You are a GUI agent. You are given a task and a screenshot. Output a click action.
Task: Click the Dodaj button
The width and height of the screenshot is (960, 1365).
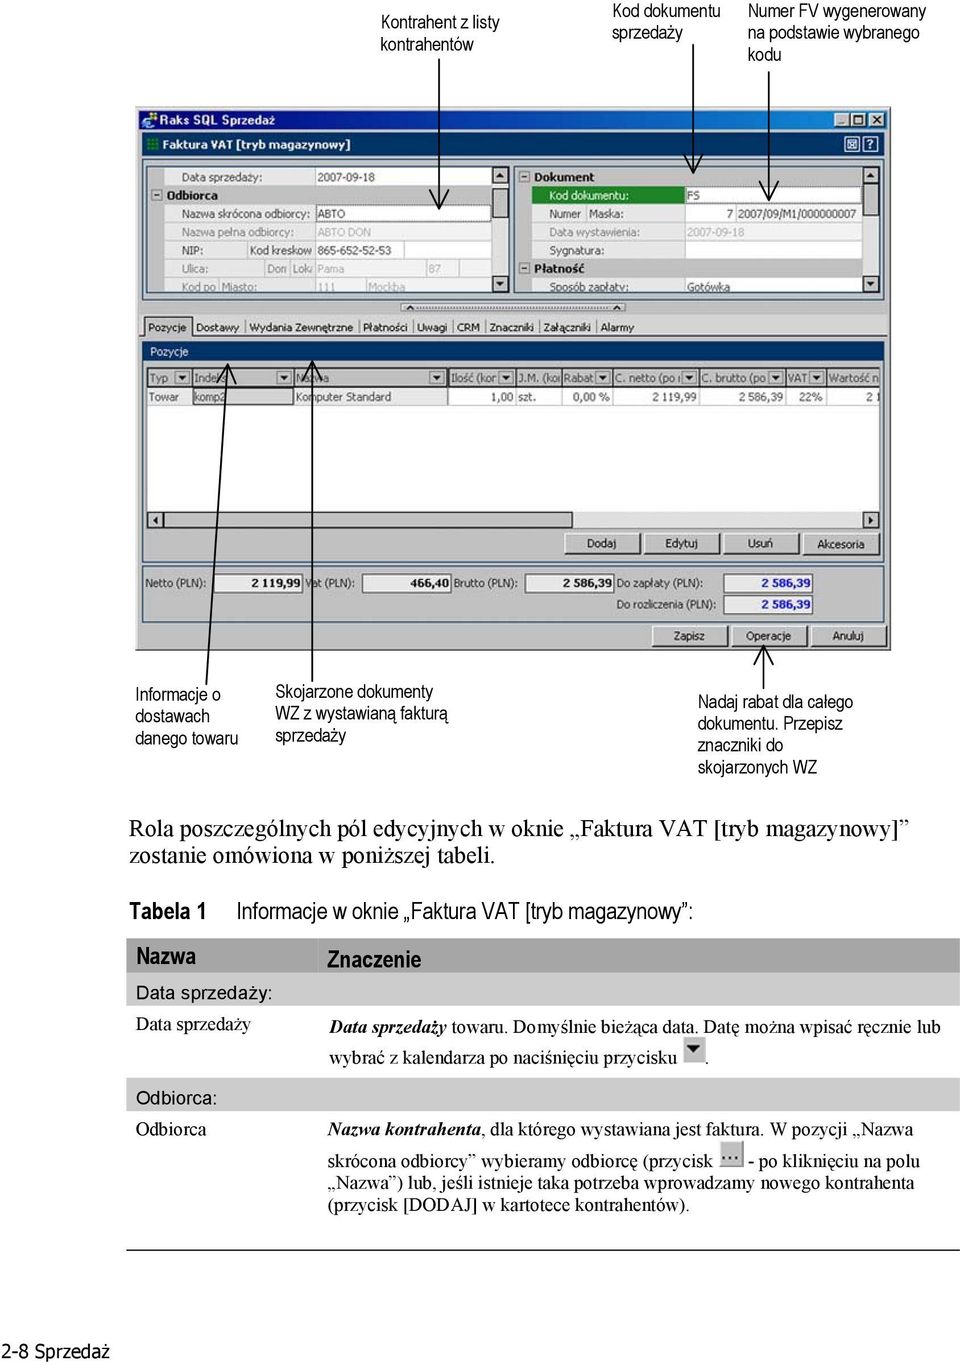[601, 544]
